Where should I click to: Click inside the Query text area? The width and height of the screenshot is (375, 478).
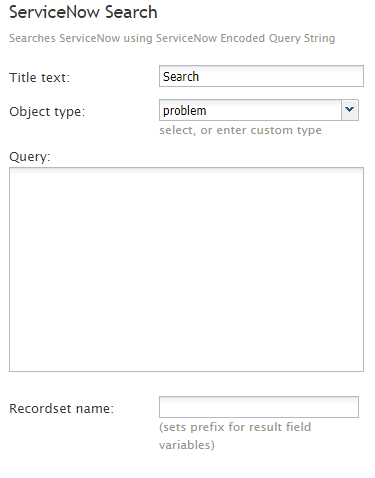click(x=186, y=269)
